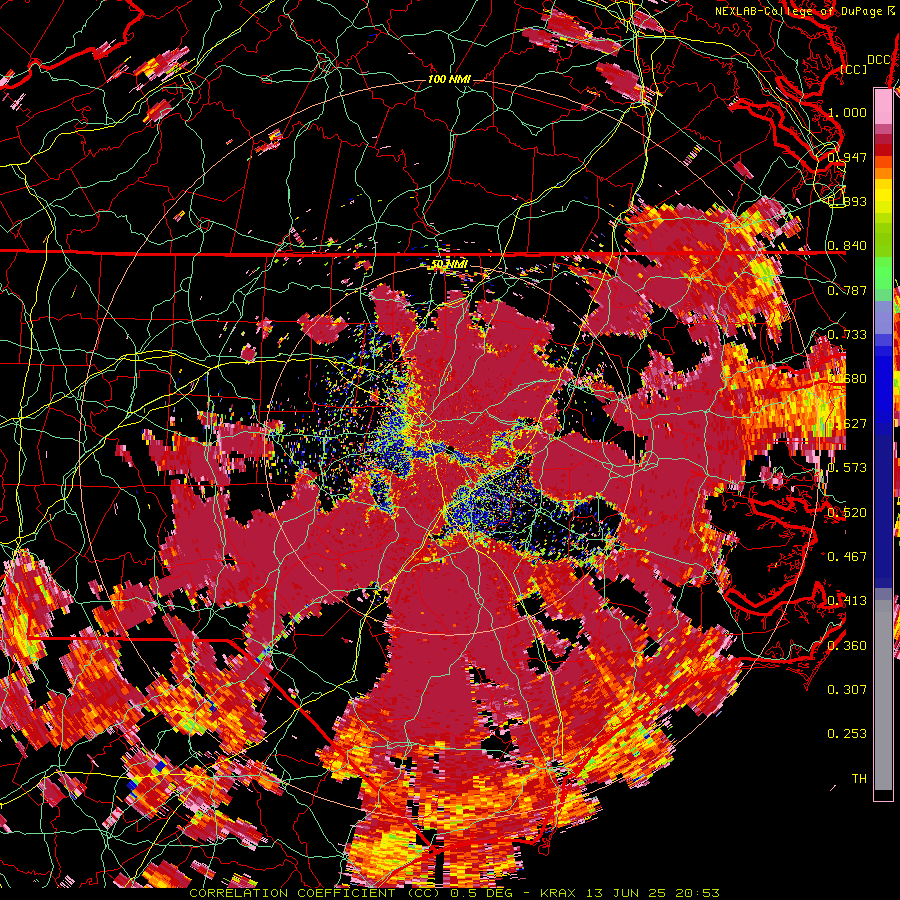Click the DCC label above the color scale
This screenshot has height=900, width=900.
(878, 60)
